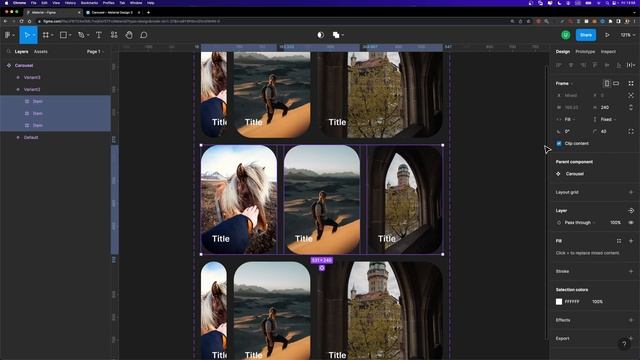640x360 pixels.
Task: Open the Resources tool
Action: (x=114, y=35)
